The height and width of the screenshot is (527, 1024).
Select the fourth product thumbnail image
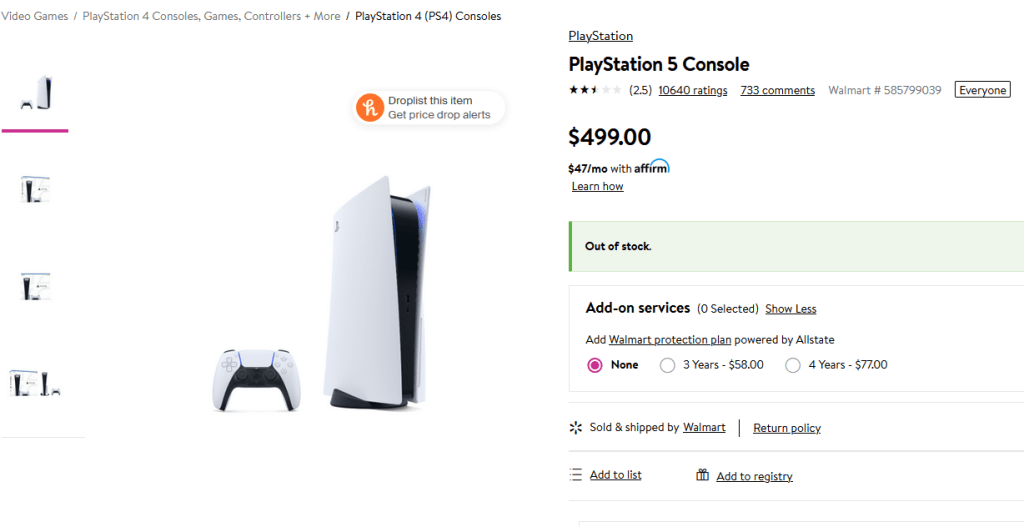tap(35, 382)
